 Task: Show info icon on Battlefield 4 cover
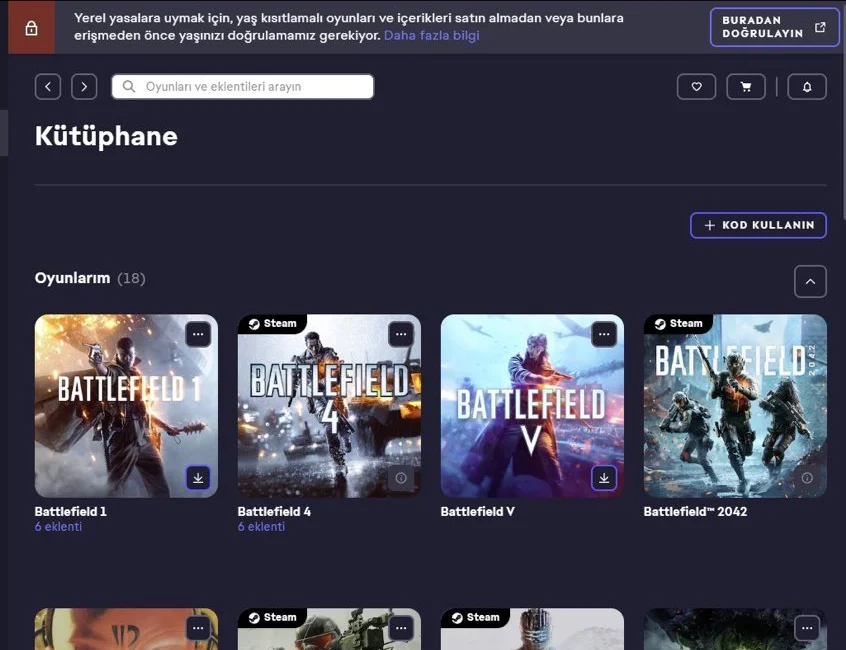click(x=401, y=478)
